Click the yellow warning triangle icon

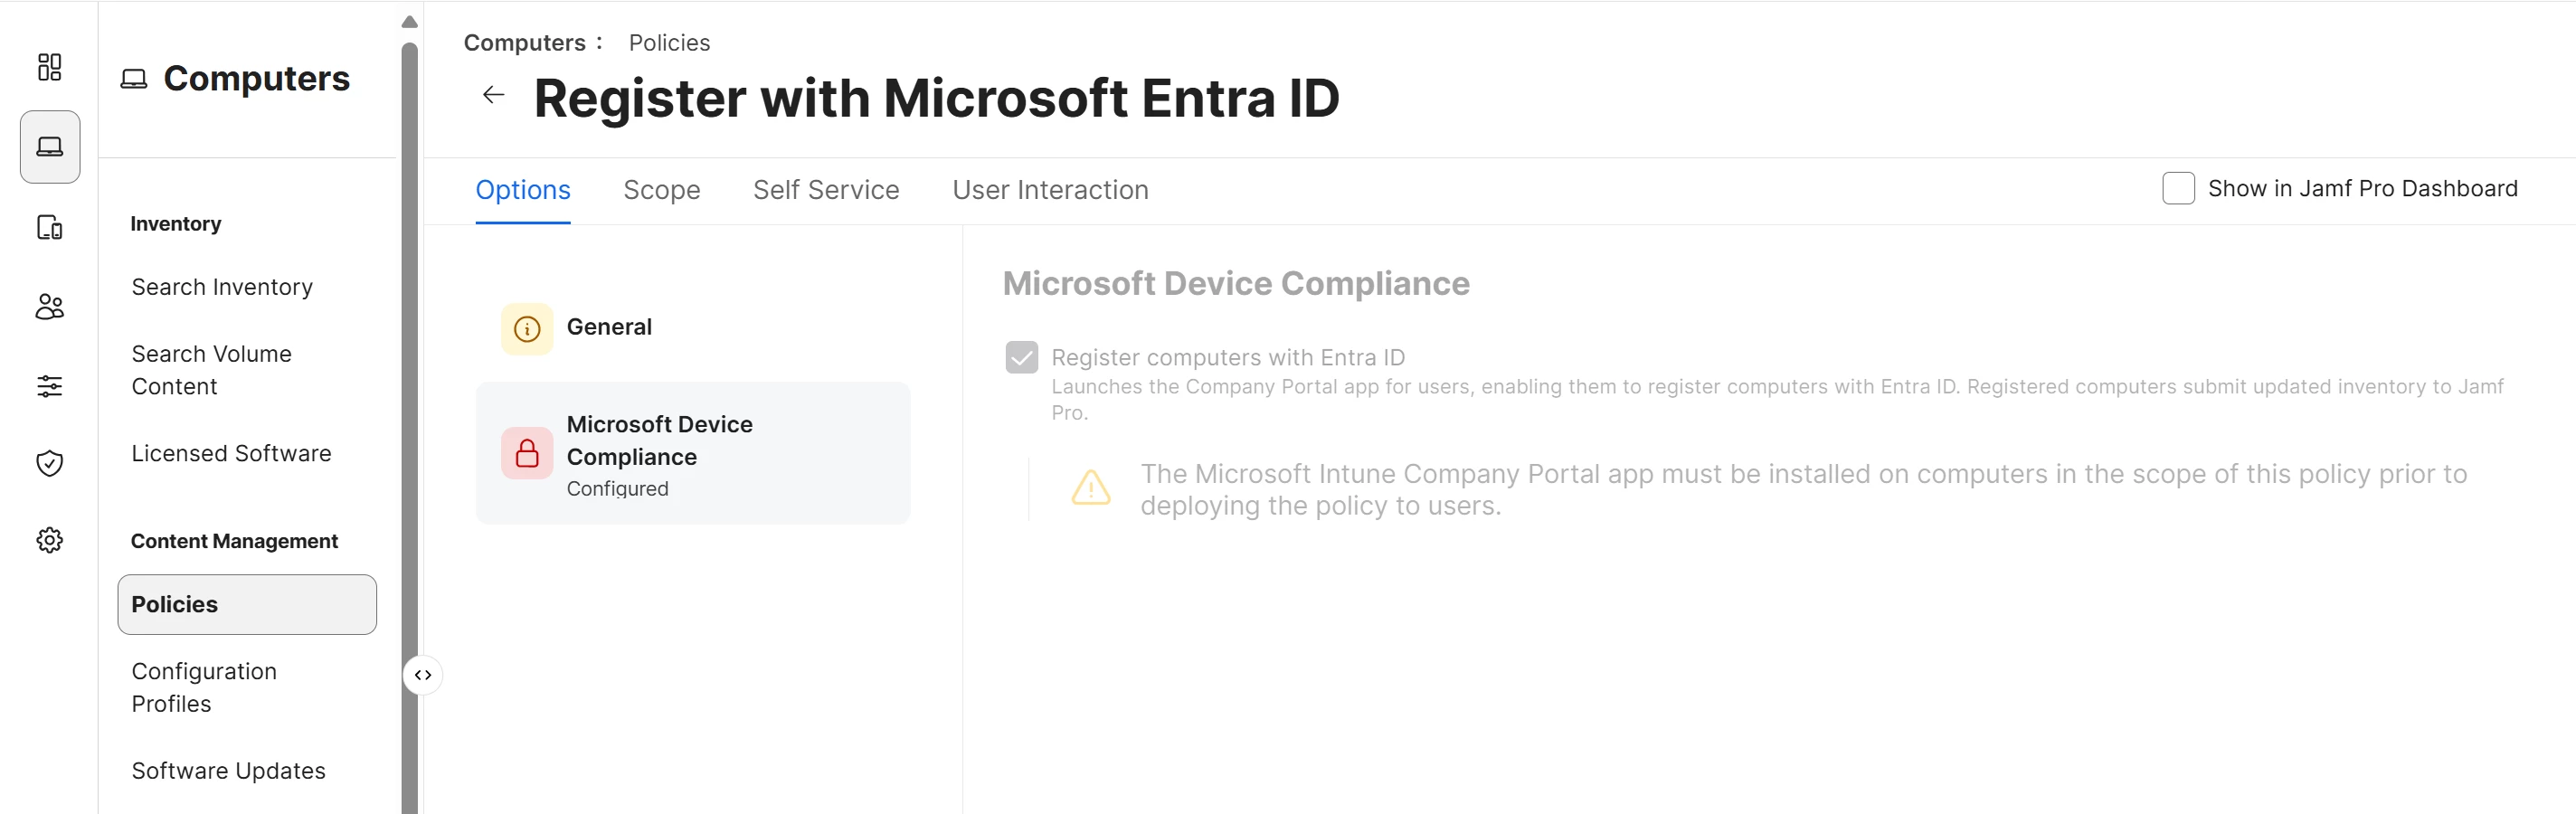click(1091, 488)
